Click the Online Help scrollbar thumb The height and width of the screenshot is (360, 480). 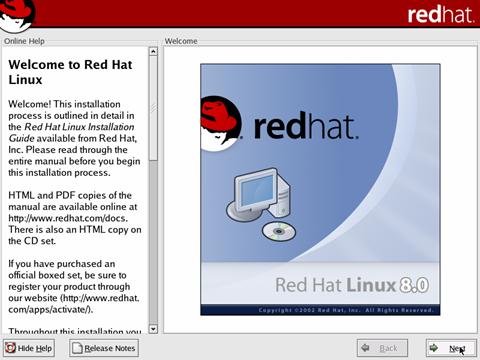click(153, 108)
